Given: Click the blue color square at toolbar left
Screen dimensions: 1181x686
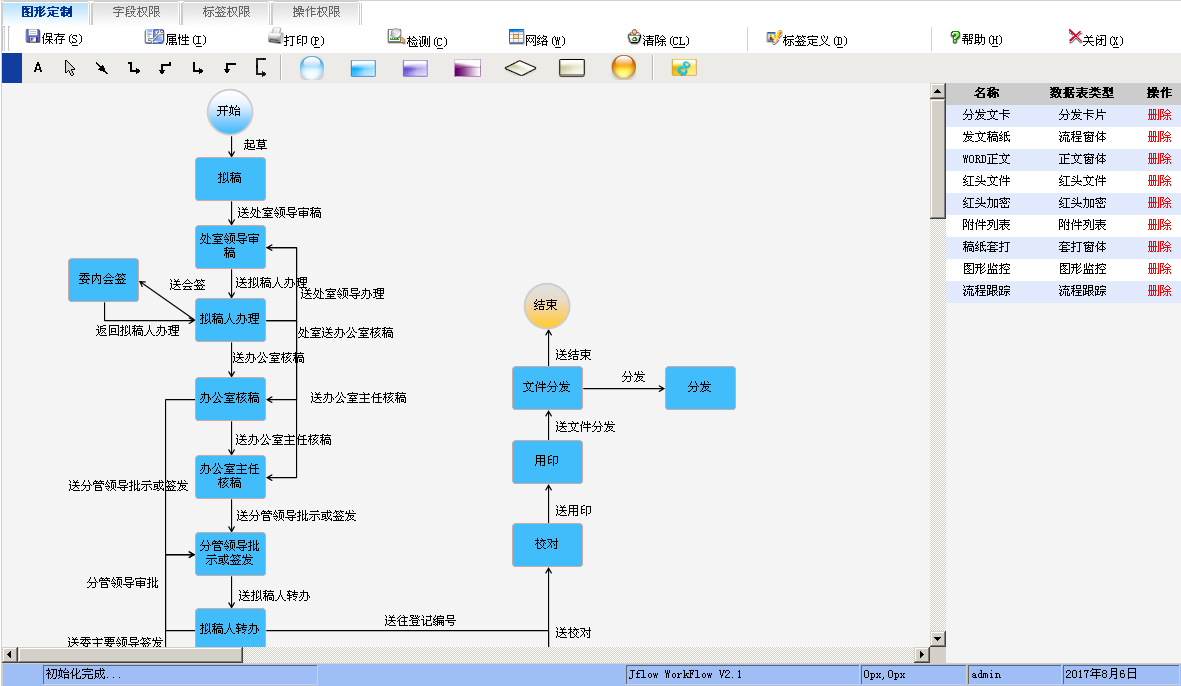Looking at the screenshot, I should click(12, 69).
